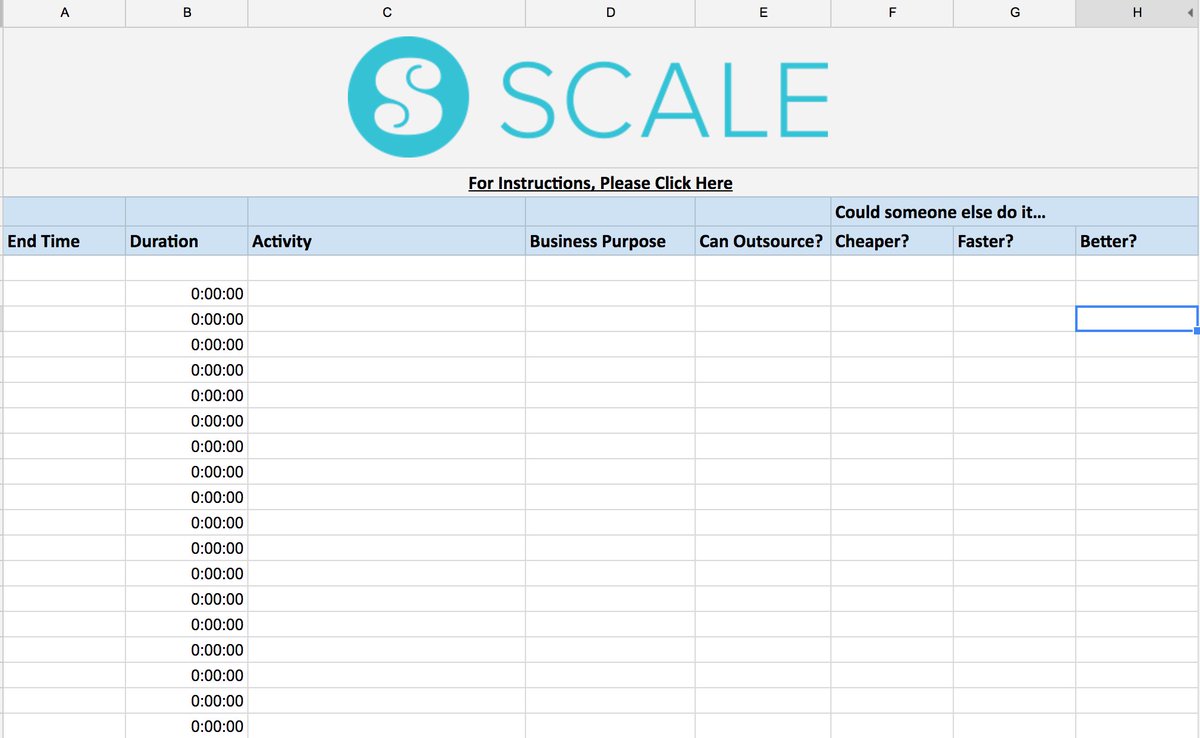Viewport: 1200px width, 738px height.
Task: Click the 'Better?' header cell
Action: coord(1137,241)
